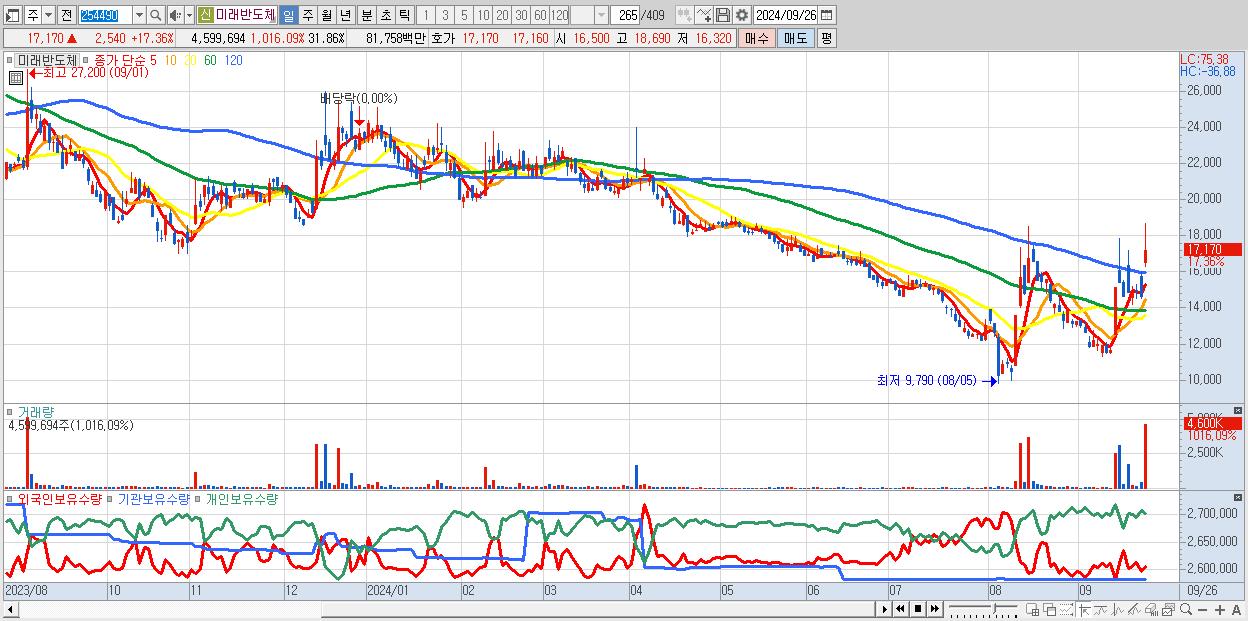
Task: Select the 120-day moving average legend
Action: point(233,60)
